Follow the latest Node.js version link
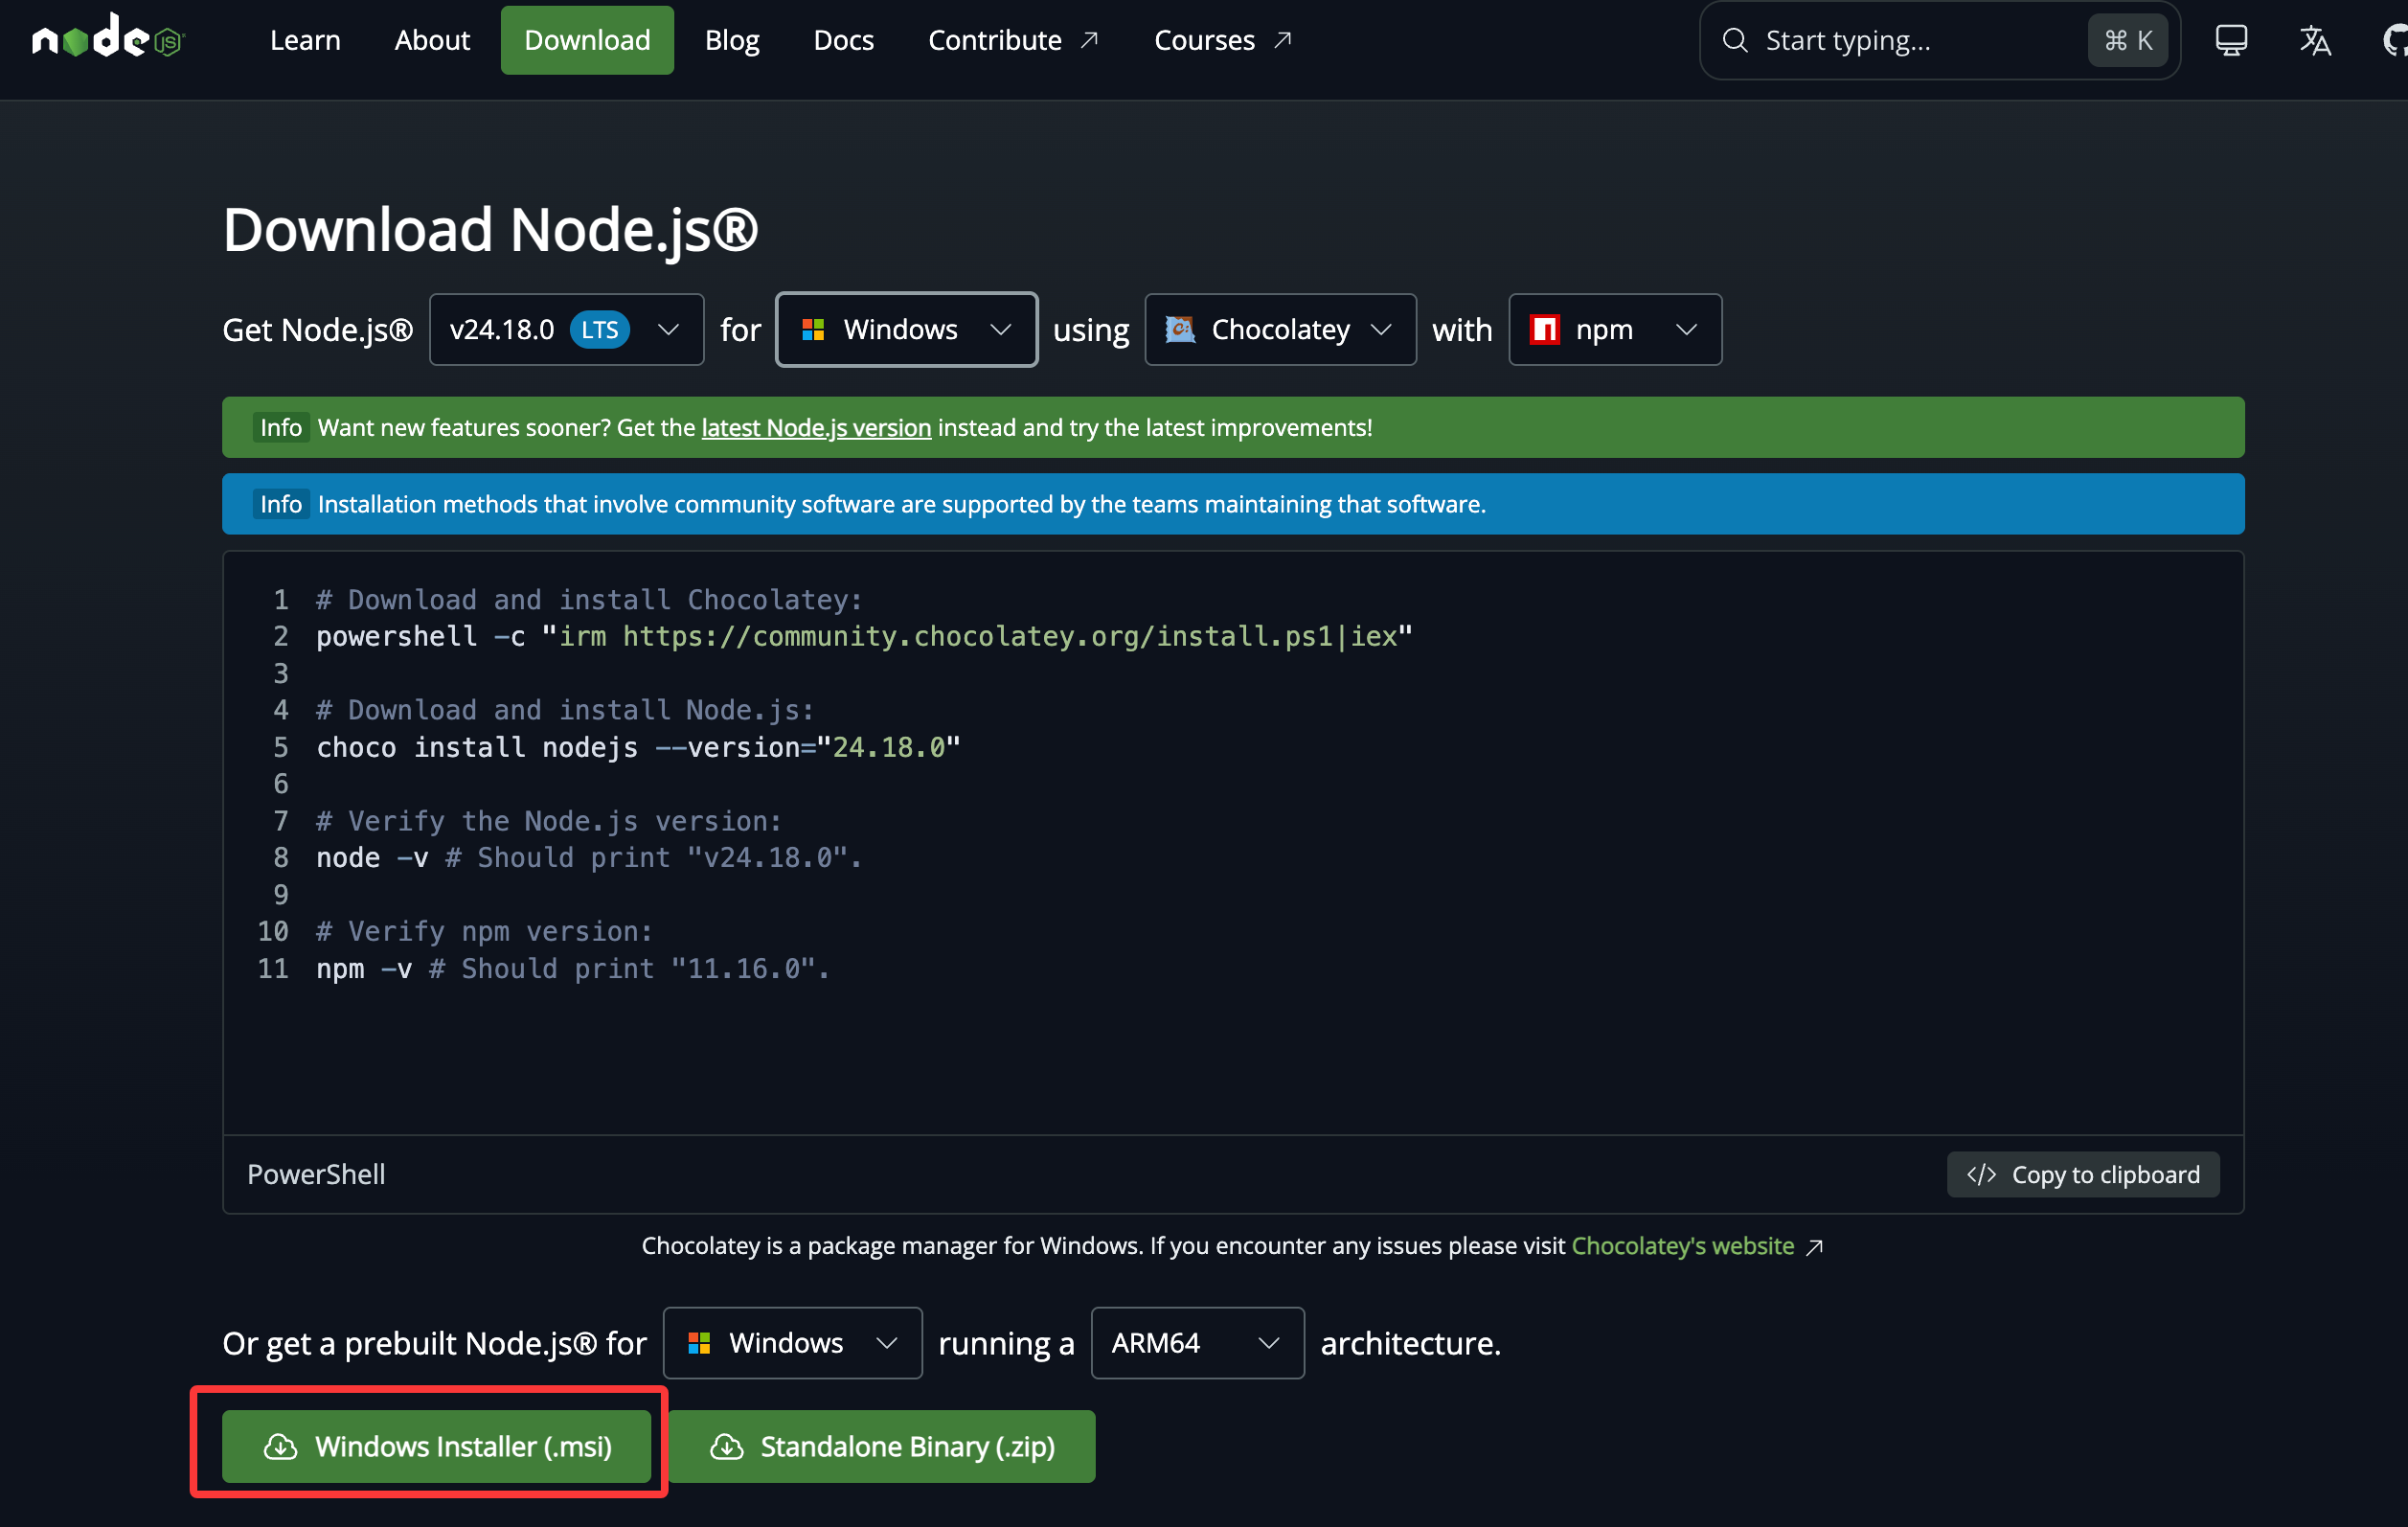Image resolution: width=2408 pixels, height=1527 pixels. (x=816, y=427)
